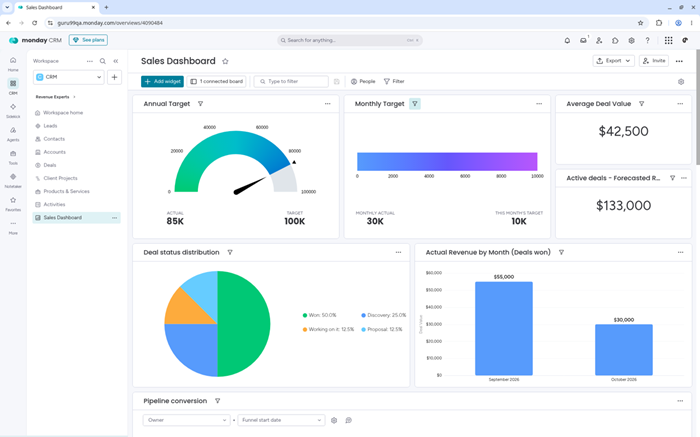Image resolution: width=700 pixels, height=437 pixels.
Task: Open Pipeline conversion funnel settings gear
Action: 334,420
